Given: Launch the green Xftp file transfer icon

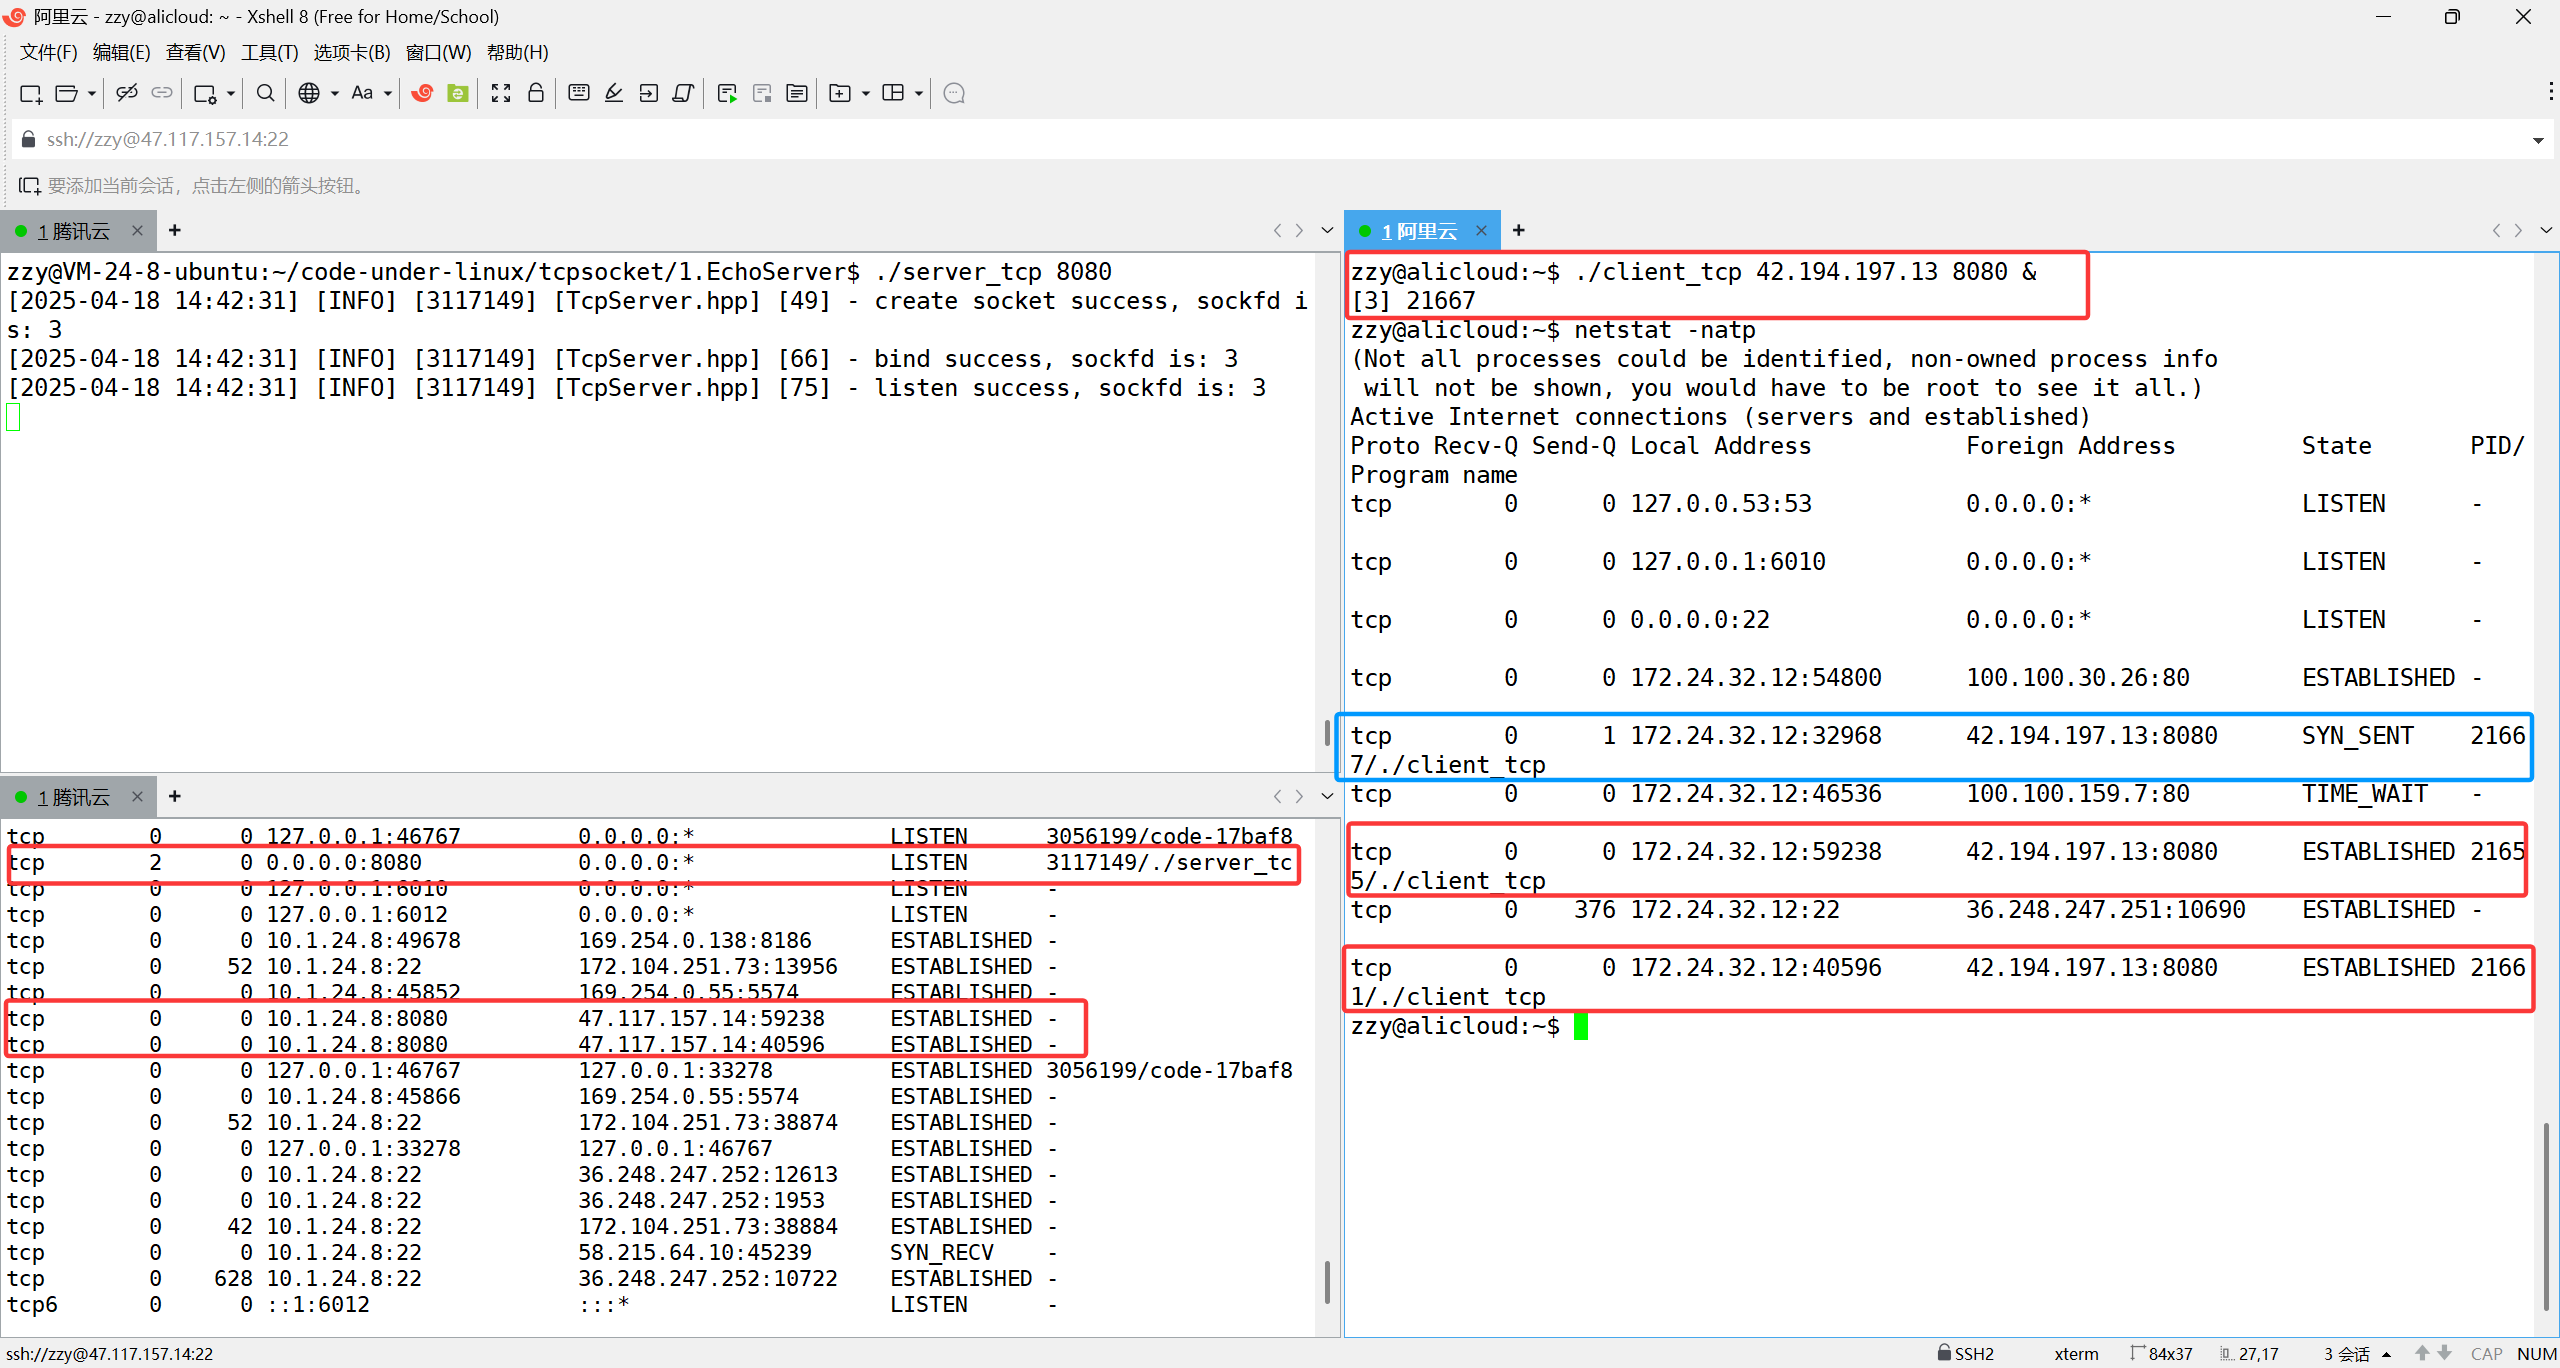Looking at the screenshot, I should (x=458, y=93).
